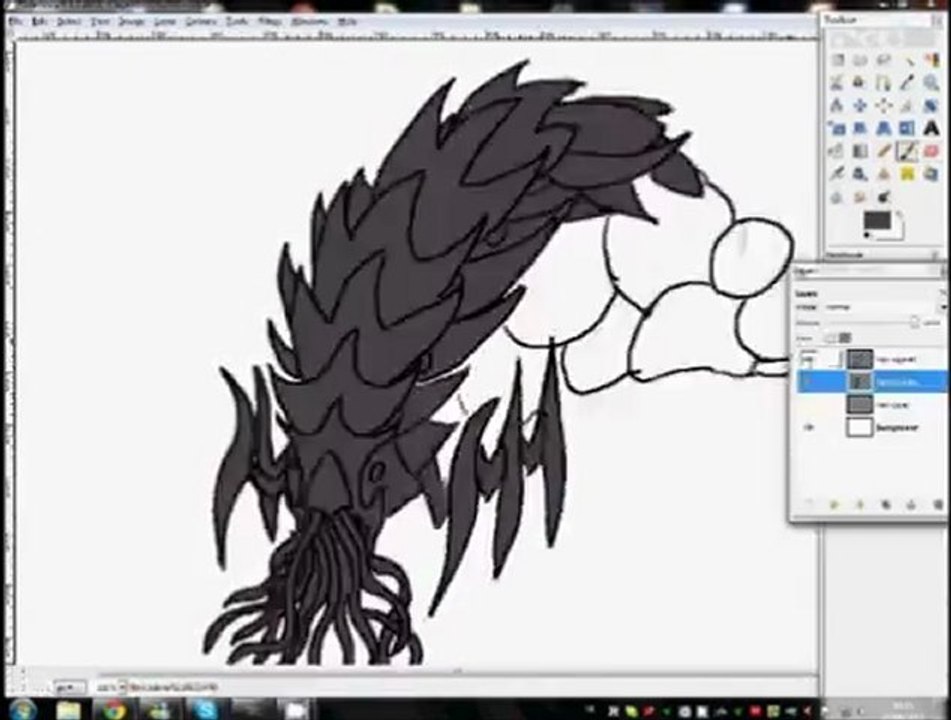Raise the layer with the up arrow
The image size is (951, 720).
835,505
